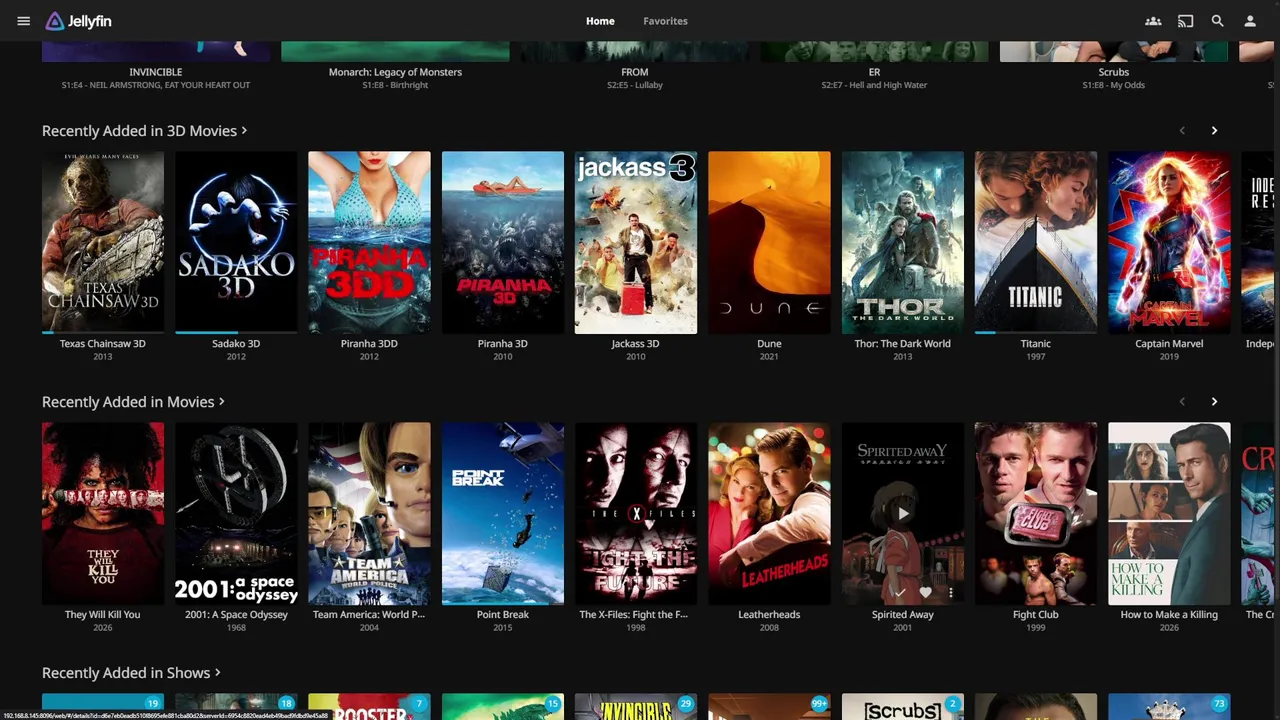Switch to the Home tab

[x=600, y=21]
